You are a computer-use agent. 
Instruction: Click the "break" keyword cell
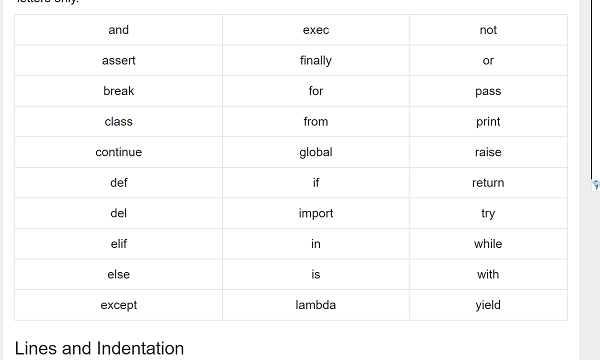119,91
